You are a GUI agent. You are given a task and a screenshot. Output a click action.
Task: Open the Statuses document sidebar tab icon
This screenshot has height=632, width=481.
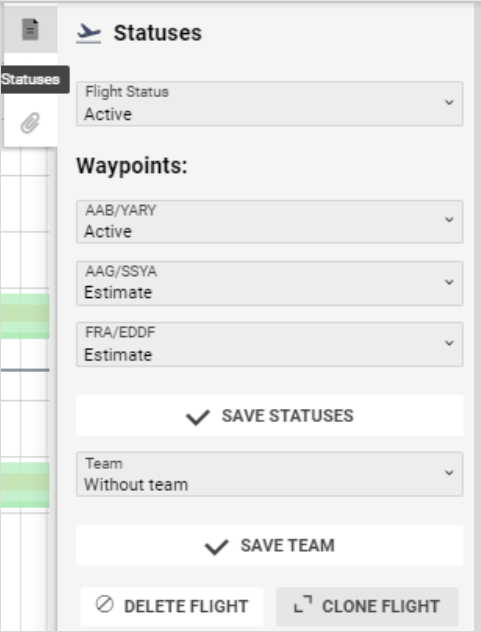click(x=30, y=29)
